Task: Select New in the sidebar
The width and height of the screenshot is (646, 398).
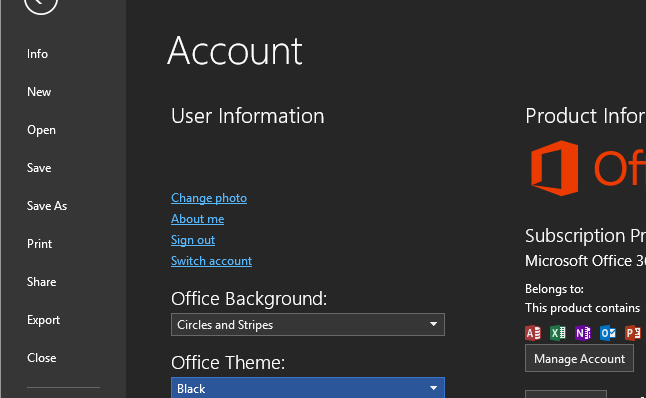Action: click(39, 92)
